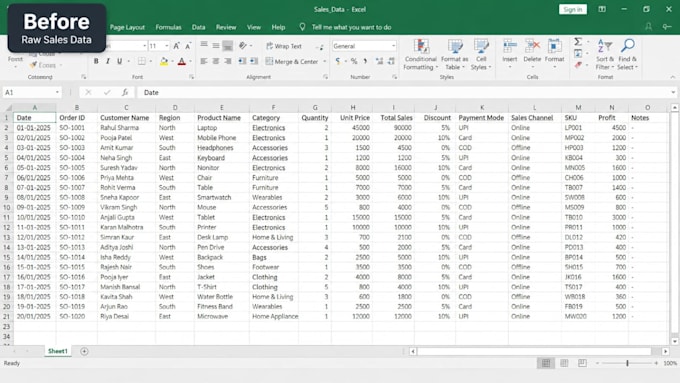Open Alignment dialog launcher
Screen dimensions: 680x383
[x=325, y=77]
